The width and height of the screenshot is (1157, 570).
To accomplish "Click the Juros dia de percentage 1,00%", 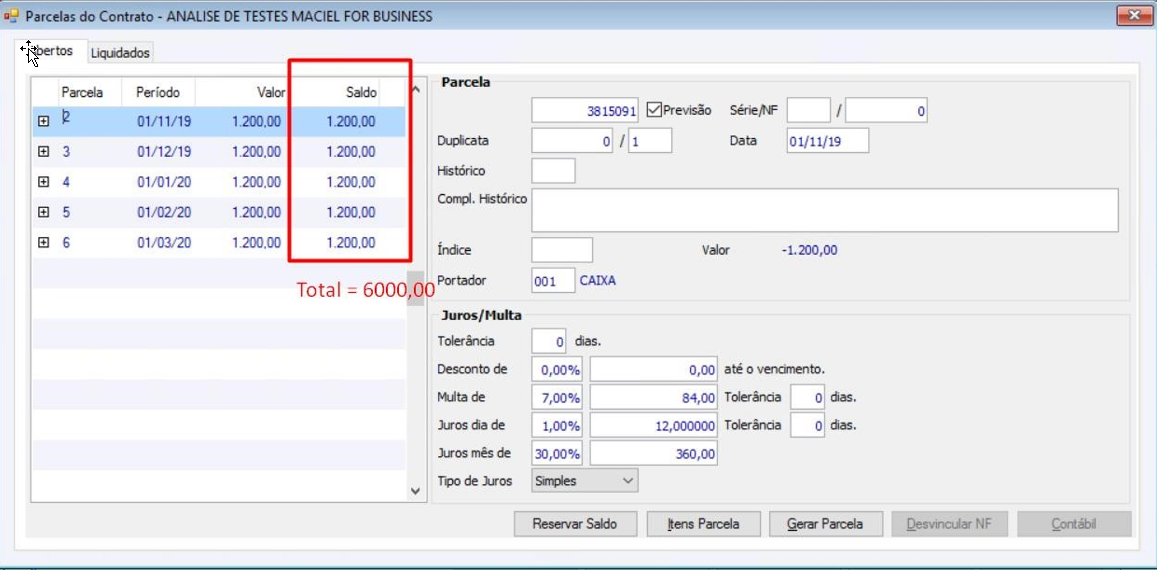I will (x=557, y=425).
